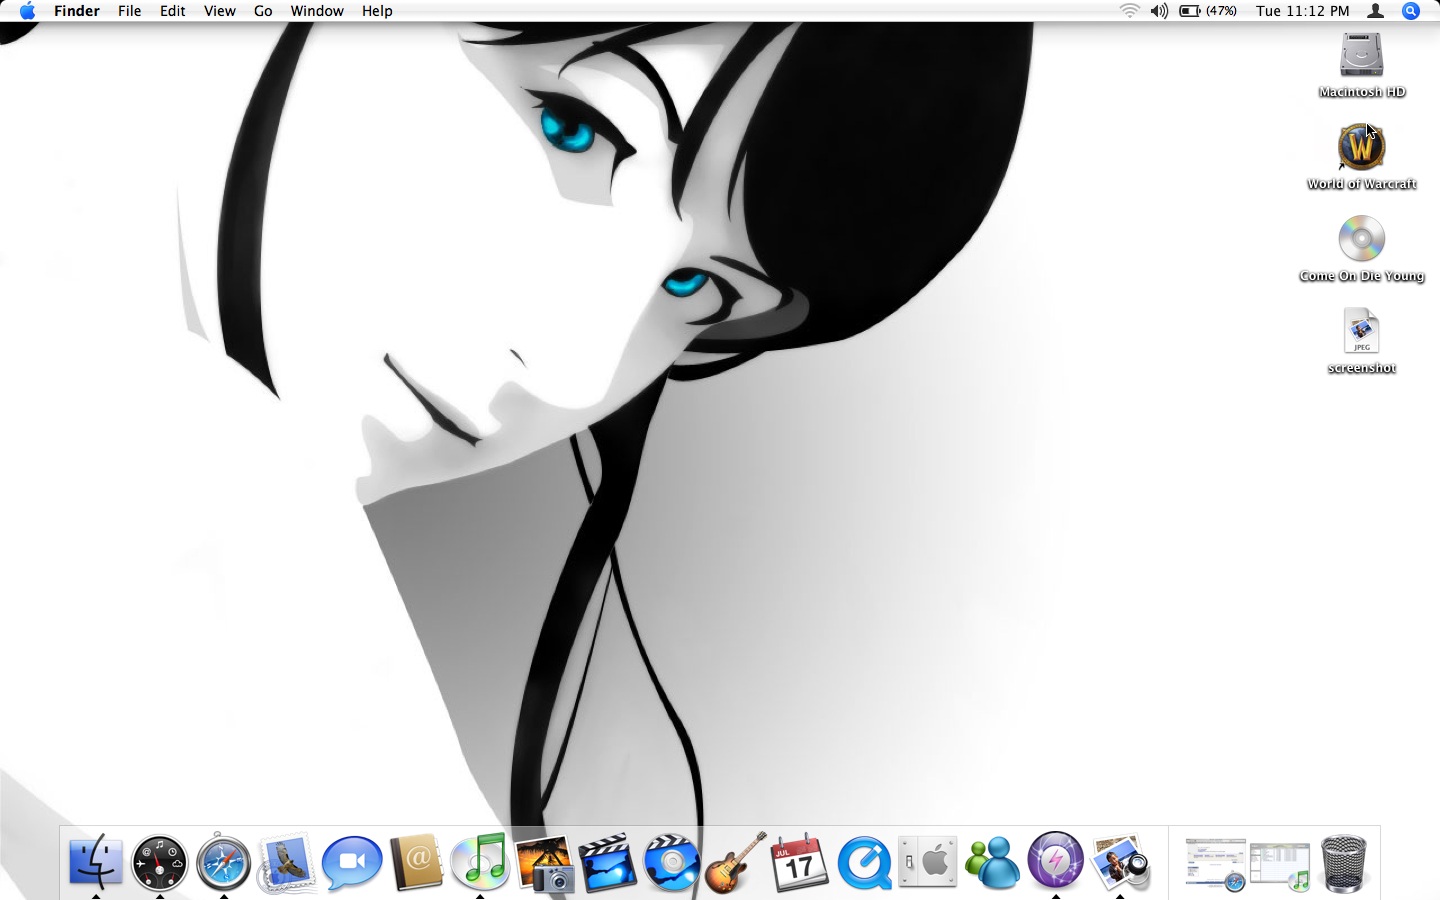Restore the minimized iTunes window from Dock
The image size is (1440, 900).
[1280, 866]
